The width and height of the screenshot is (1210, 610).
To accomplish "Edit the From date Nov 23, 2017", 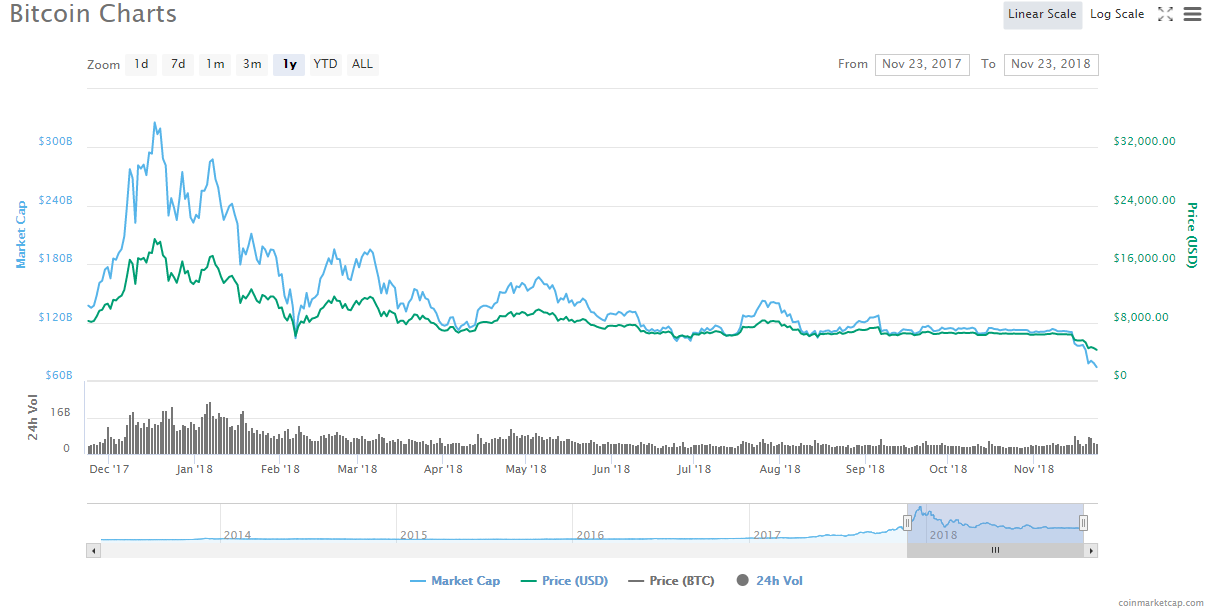I will pyautogui.click(x=922, y=64).
